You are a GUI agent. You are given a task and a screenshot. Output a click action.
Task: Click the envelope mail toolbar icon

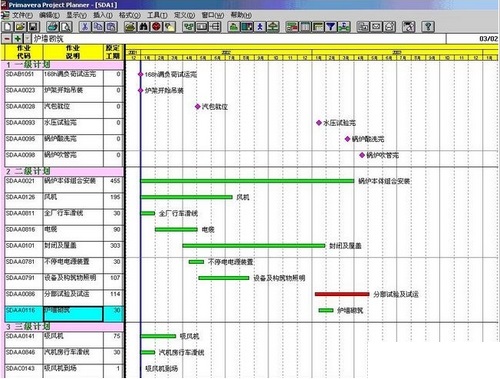click(376, 27)
